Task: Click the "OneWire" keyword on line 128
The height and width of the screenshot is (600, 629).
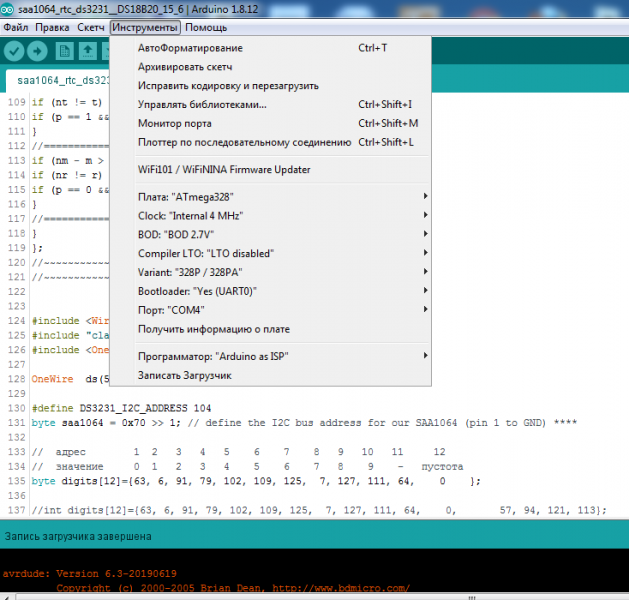Action: 52,379
